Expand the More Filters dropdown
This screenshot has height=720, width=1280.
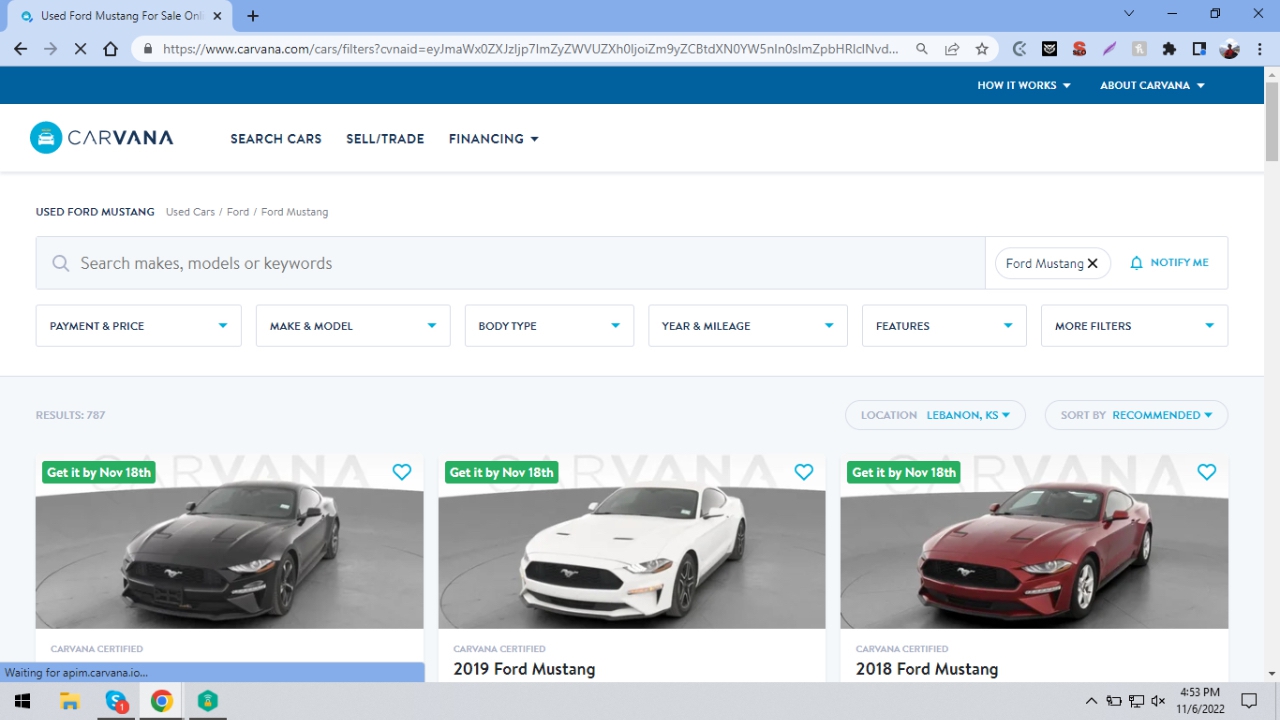tap(1134, 326)
